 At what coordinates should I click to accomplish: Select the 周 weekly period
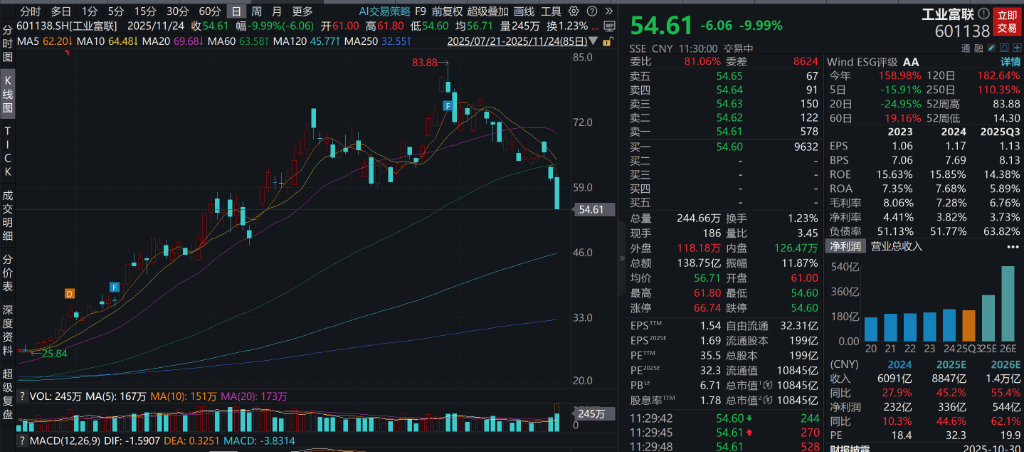(x=257, y=11)
